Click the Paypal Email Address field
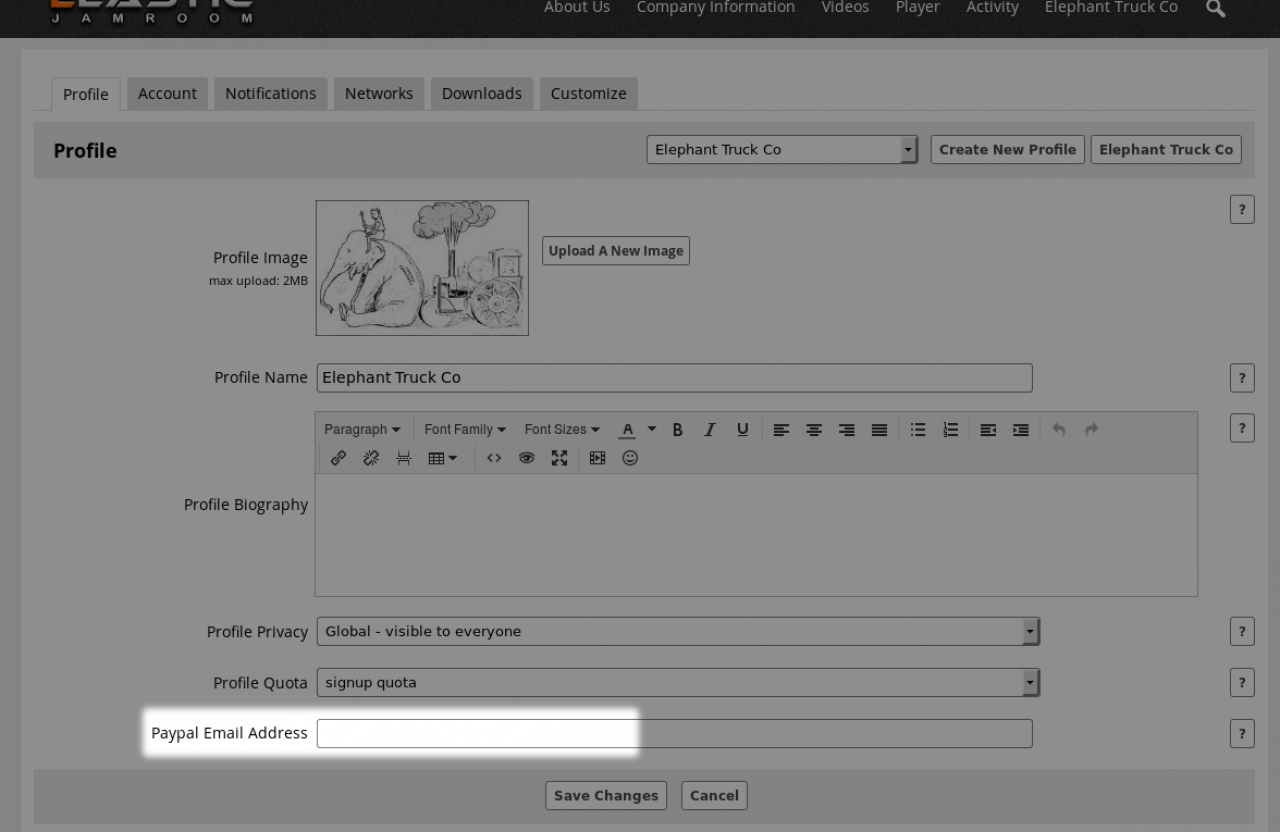Viewport: 1280px width, 832px height. click(674, 733)
